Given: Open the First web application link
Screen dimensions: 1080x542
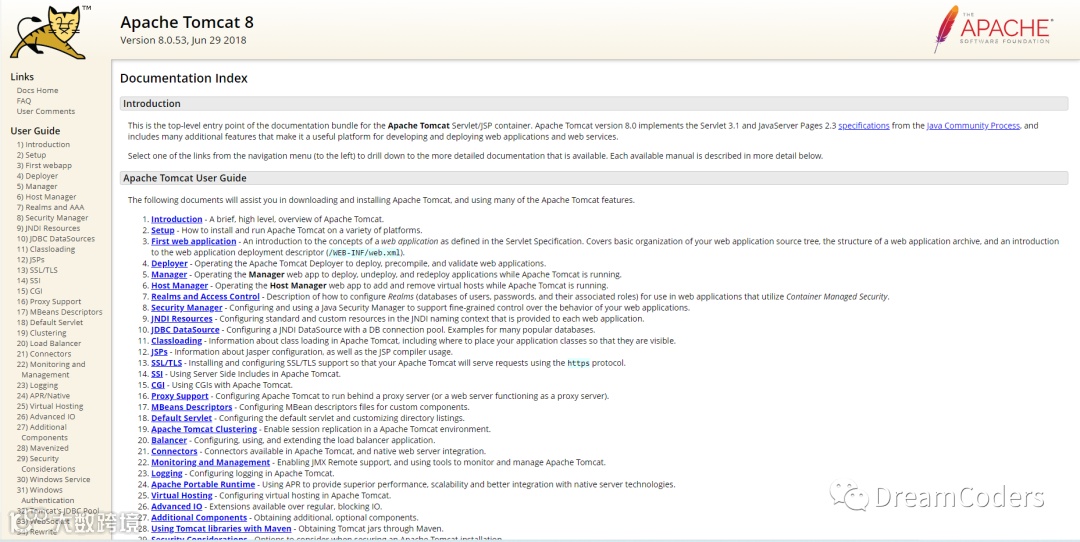Looking at the screenshot, I should coord(194,241).
